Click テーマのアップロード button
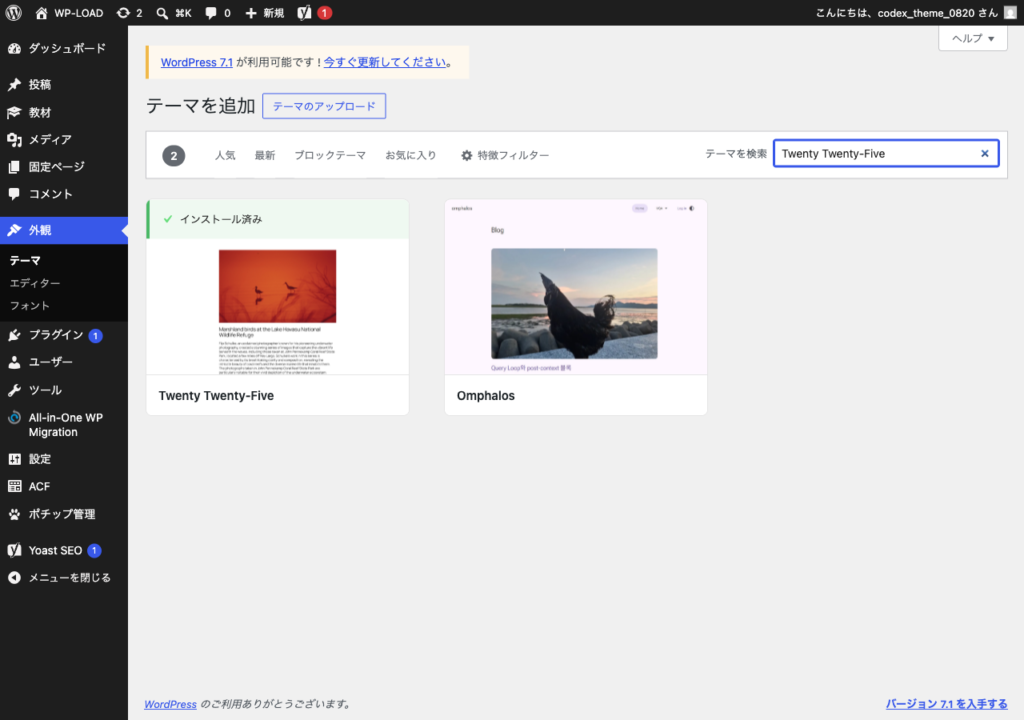1024x720 pixels. pyautogui.click(x=324, y=106)
